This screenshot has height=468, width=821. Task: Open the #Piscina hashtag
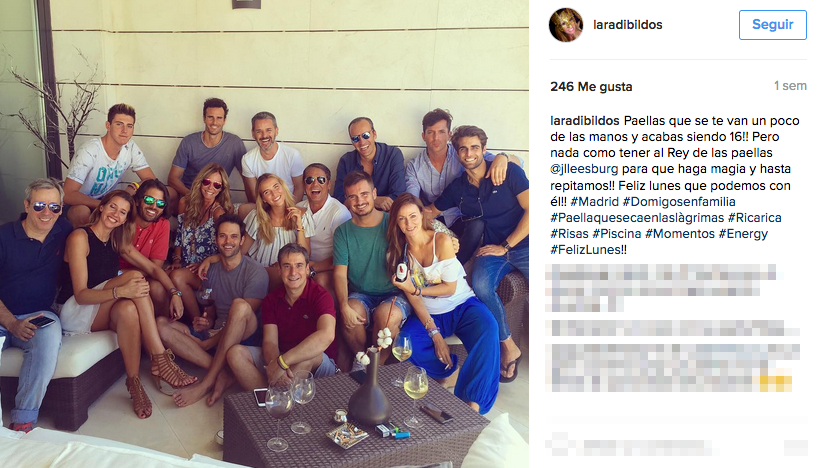[x=617, y=234]
